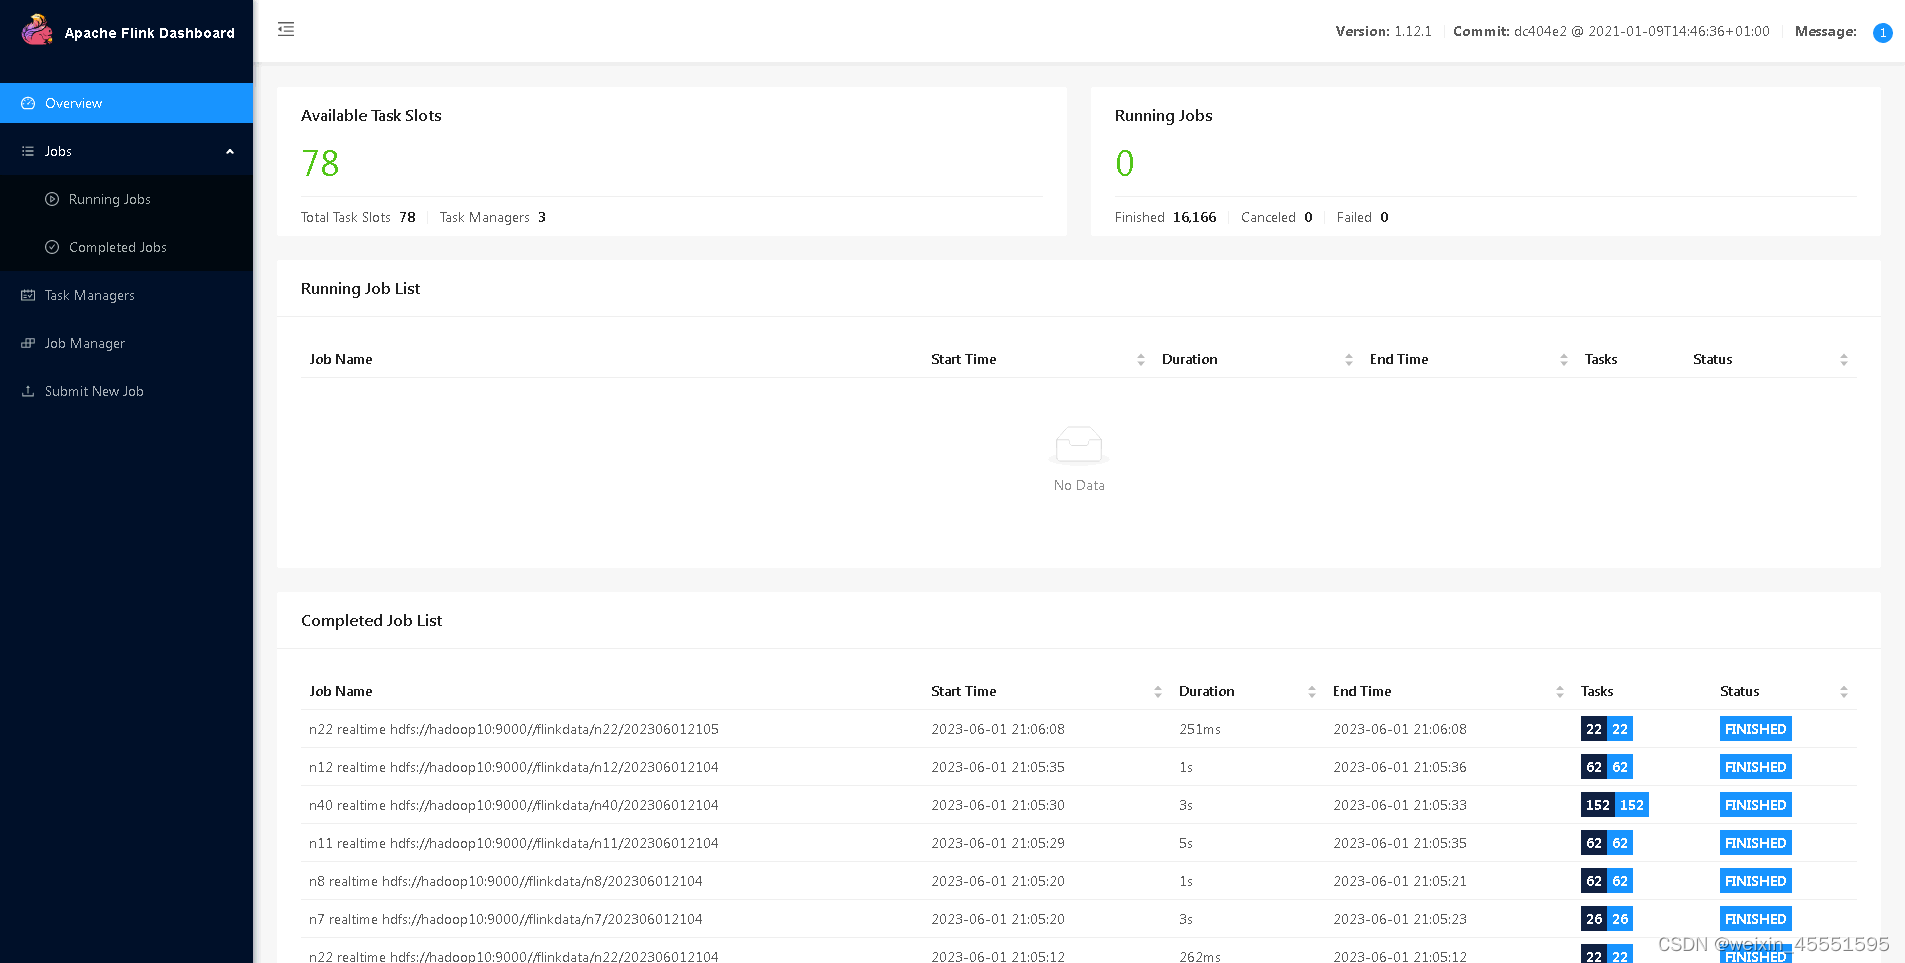Screen dimensions: 1905x963
Task: Click the sidebar collapse icon at the top
Action: click(x=286, y=30)
